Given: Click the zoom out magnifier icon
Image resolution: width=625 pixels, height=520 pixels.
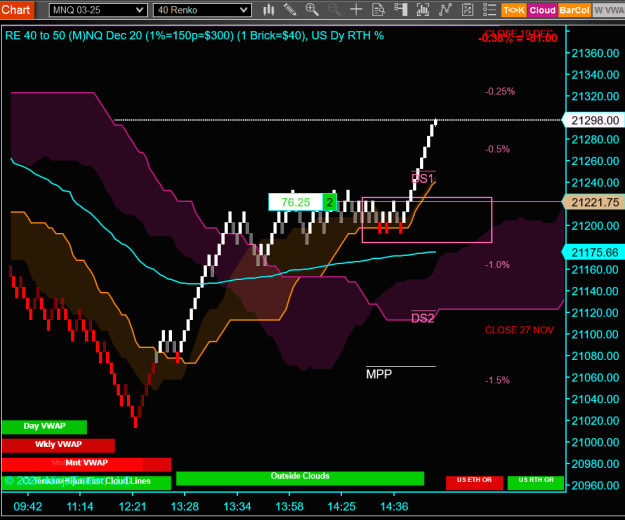Looking at the screenshot, I should [334, 10].
